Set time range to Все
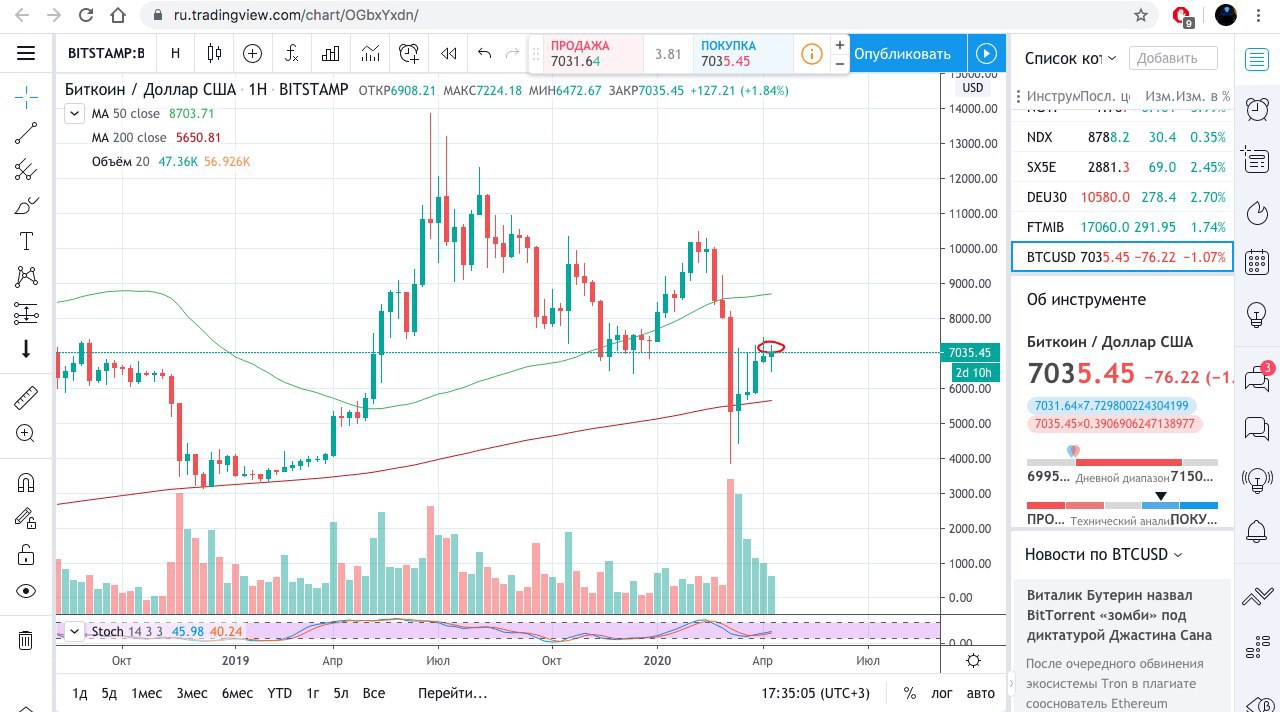The width and height of the screenshot is (1280, 712). 373,693
